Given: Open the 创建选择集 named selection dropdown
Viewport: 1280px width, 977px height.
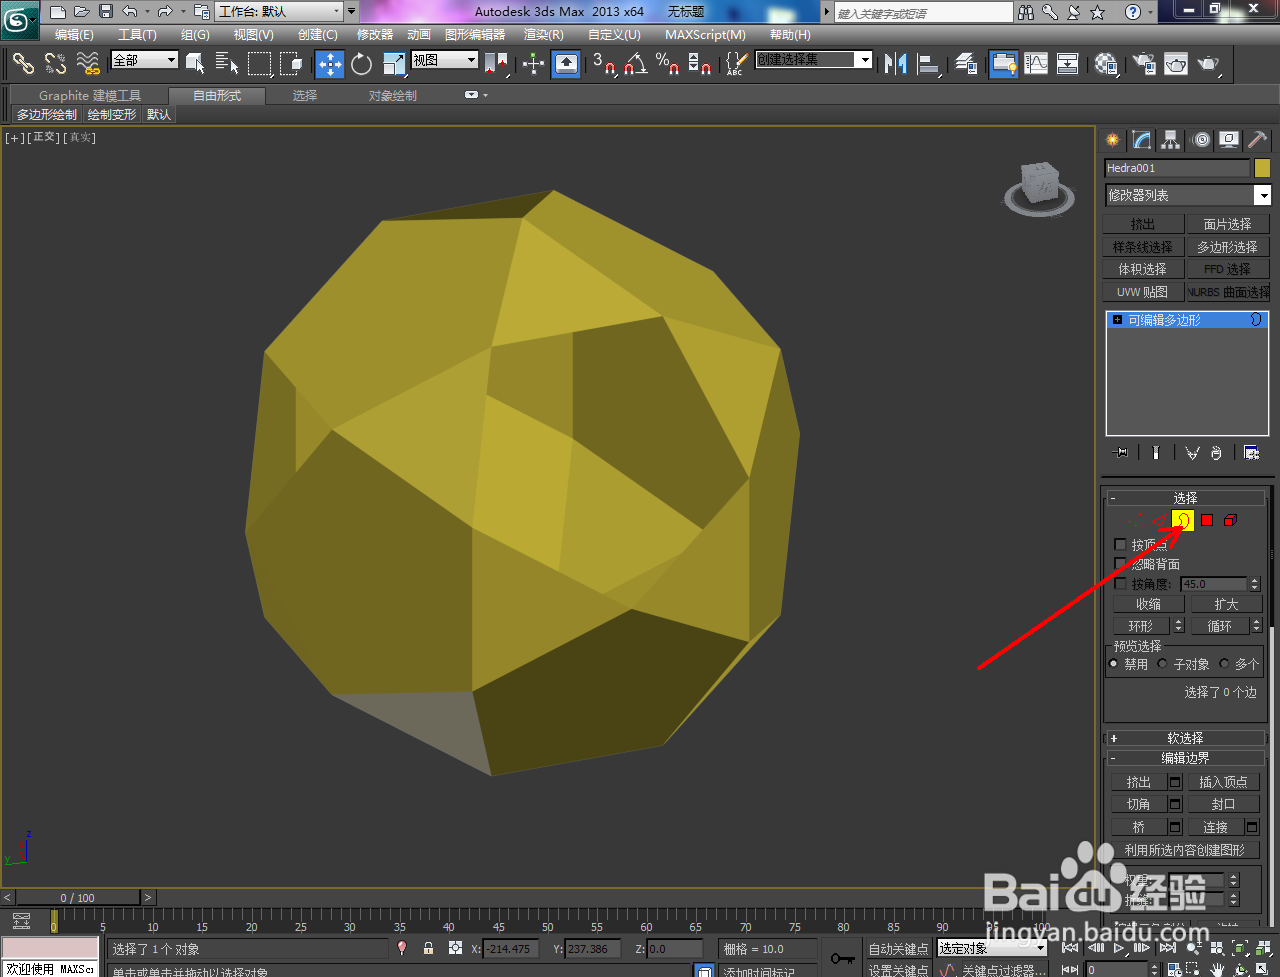Looking at the screenshot, I should (813, 60).
